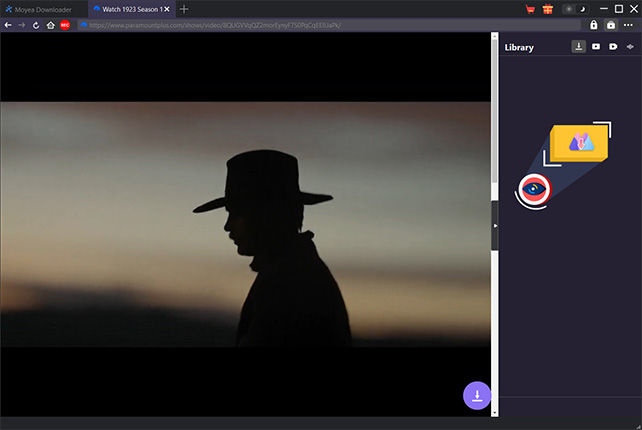Screen dimensions: 642x430
Task: Open the three-dot more menu
Action: coord(628,25)
